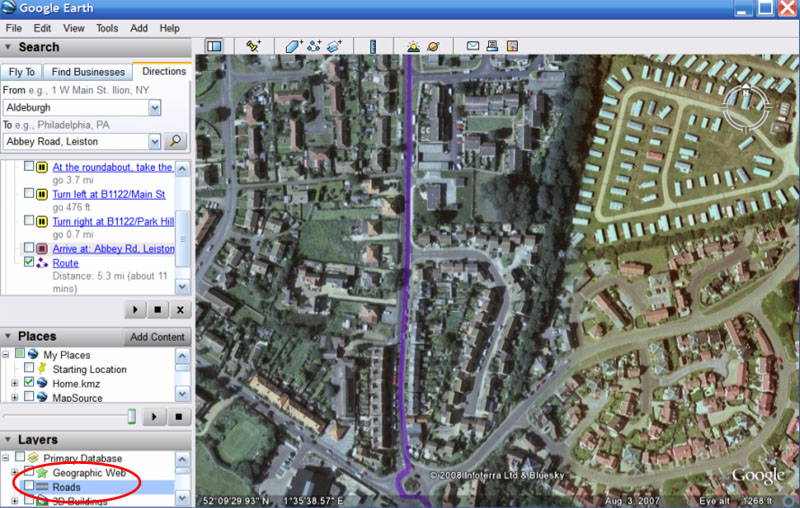The image size is (800, 508).
Task: Click the Google Earth globe title icon
Action: click(9, 8)
